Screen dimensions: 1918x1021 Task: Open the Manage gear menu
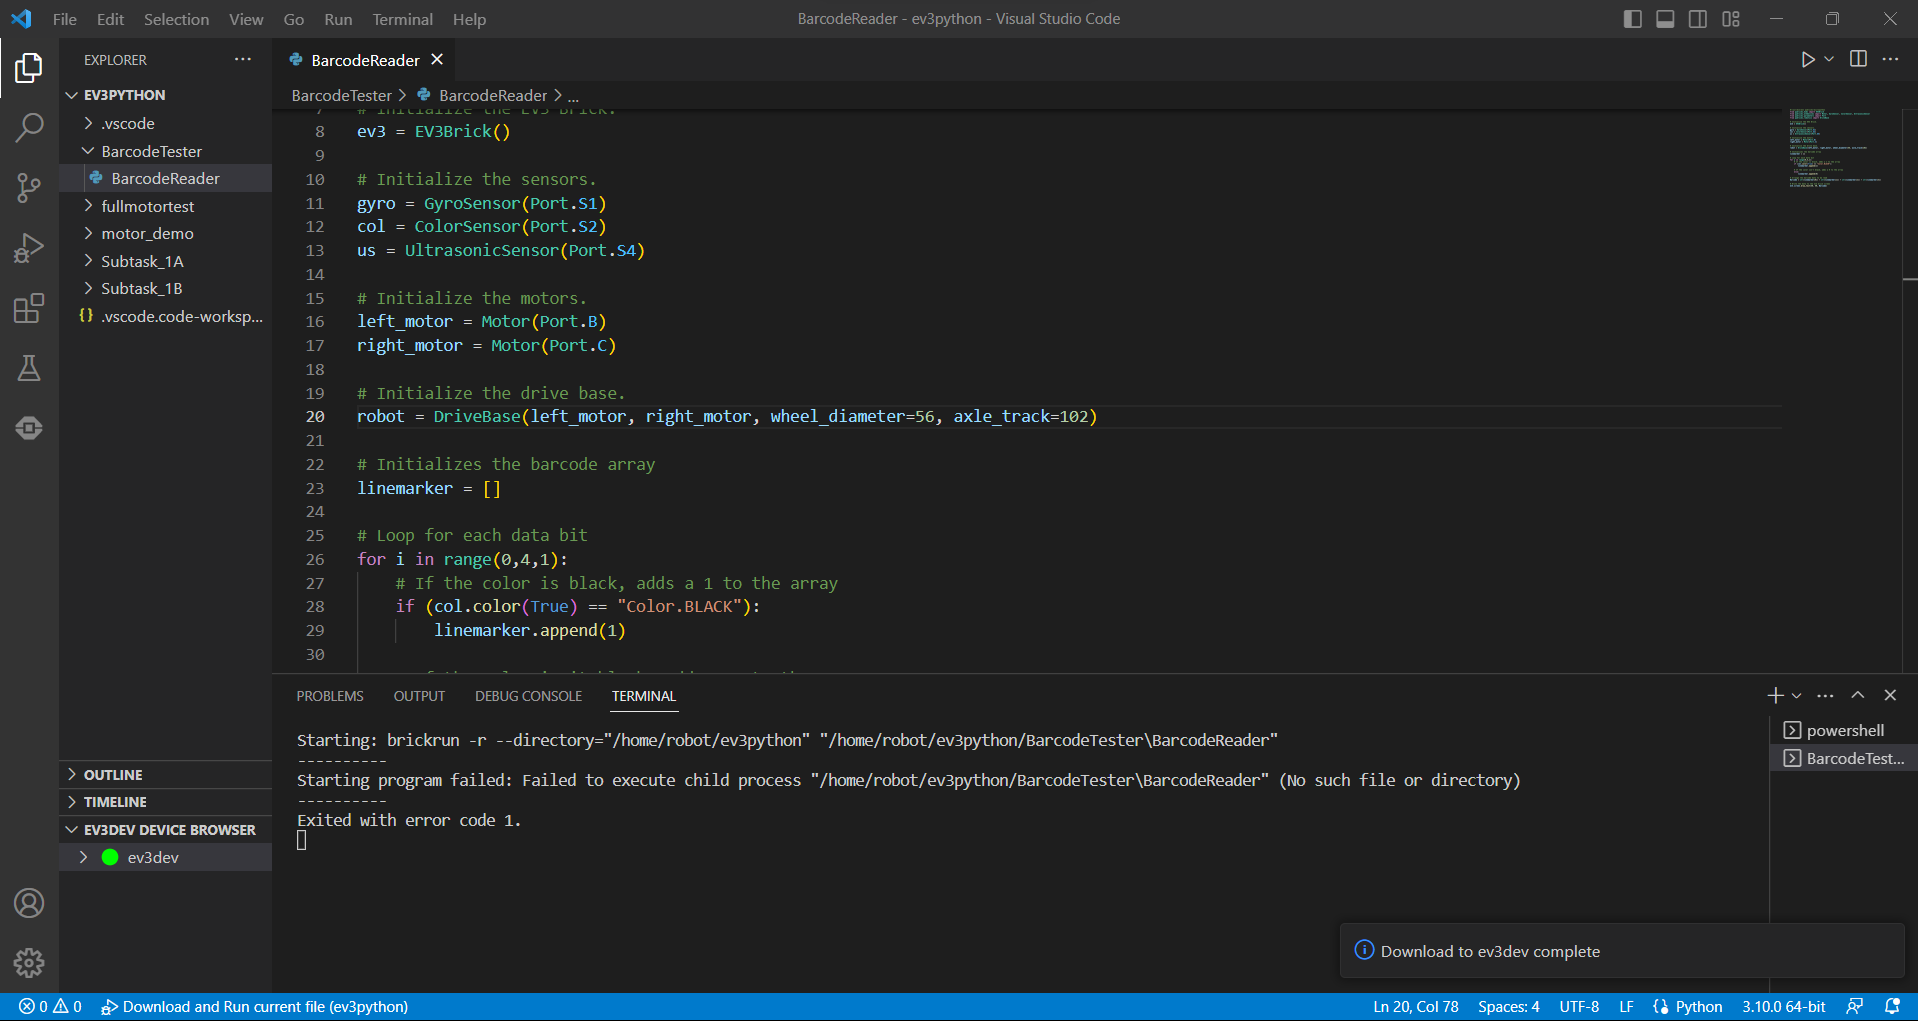(29, 963)
